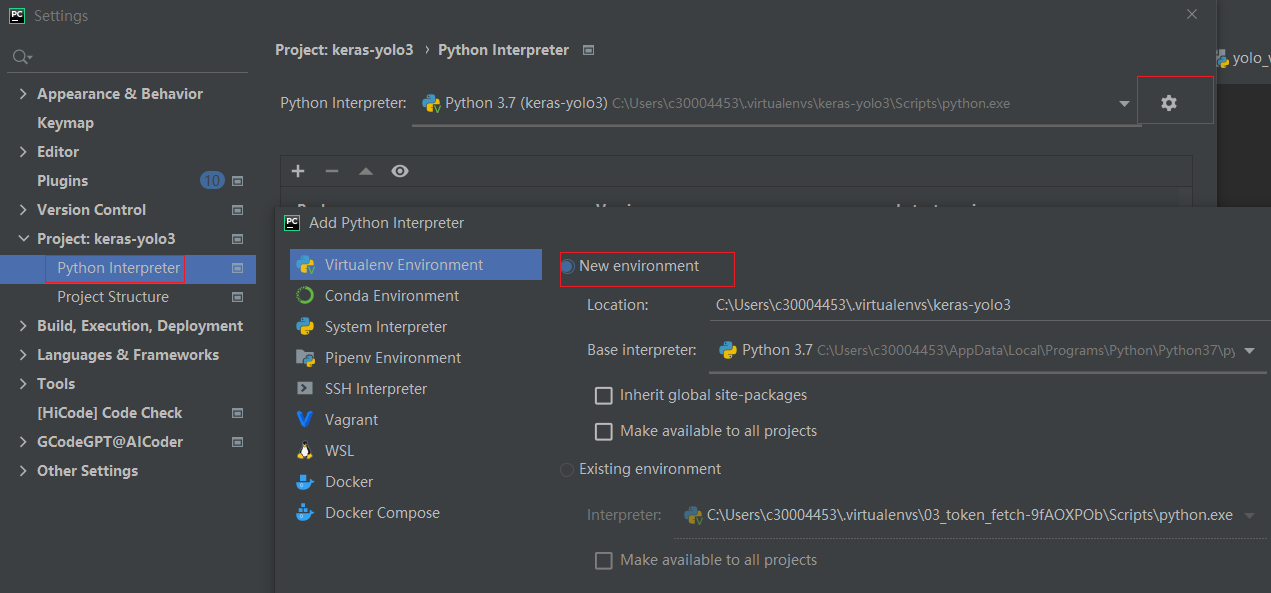Screen dimensions: 1271x593
Task: Click the add package plus icon
Action: click(298, 171)
